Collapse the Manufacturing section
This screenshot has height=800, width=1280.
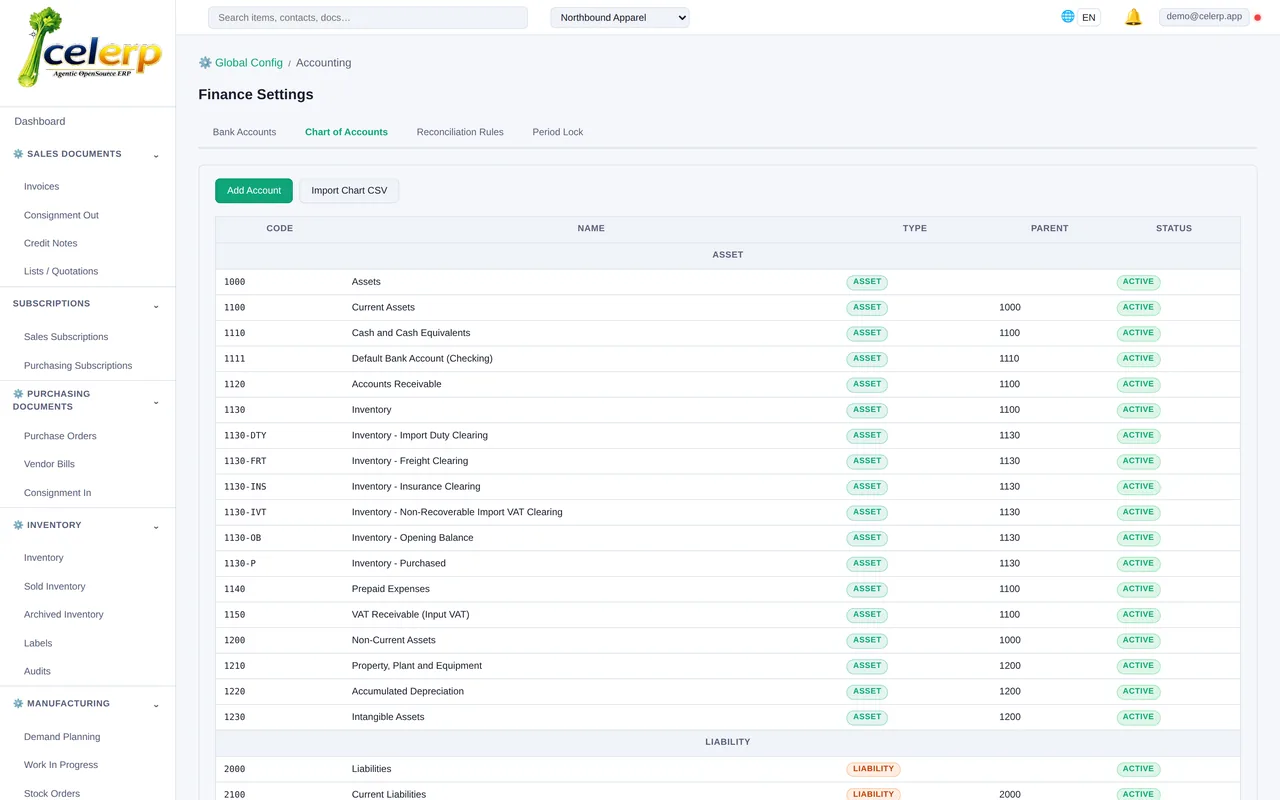tap(156, 705)
